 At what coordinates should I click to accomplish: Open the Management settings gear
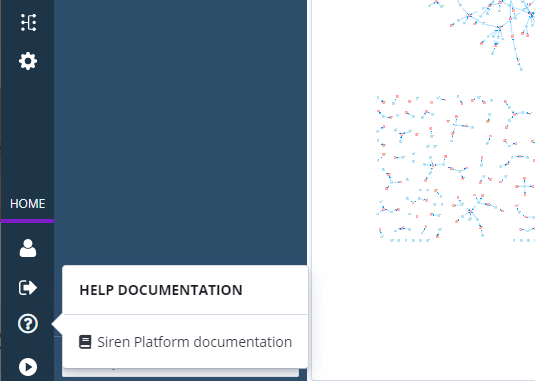[x=28, y=61]
